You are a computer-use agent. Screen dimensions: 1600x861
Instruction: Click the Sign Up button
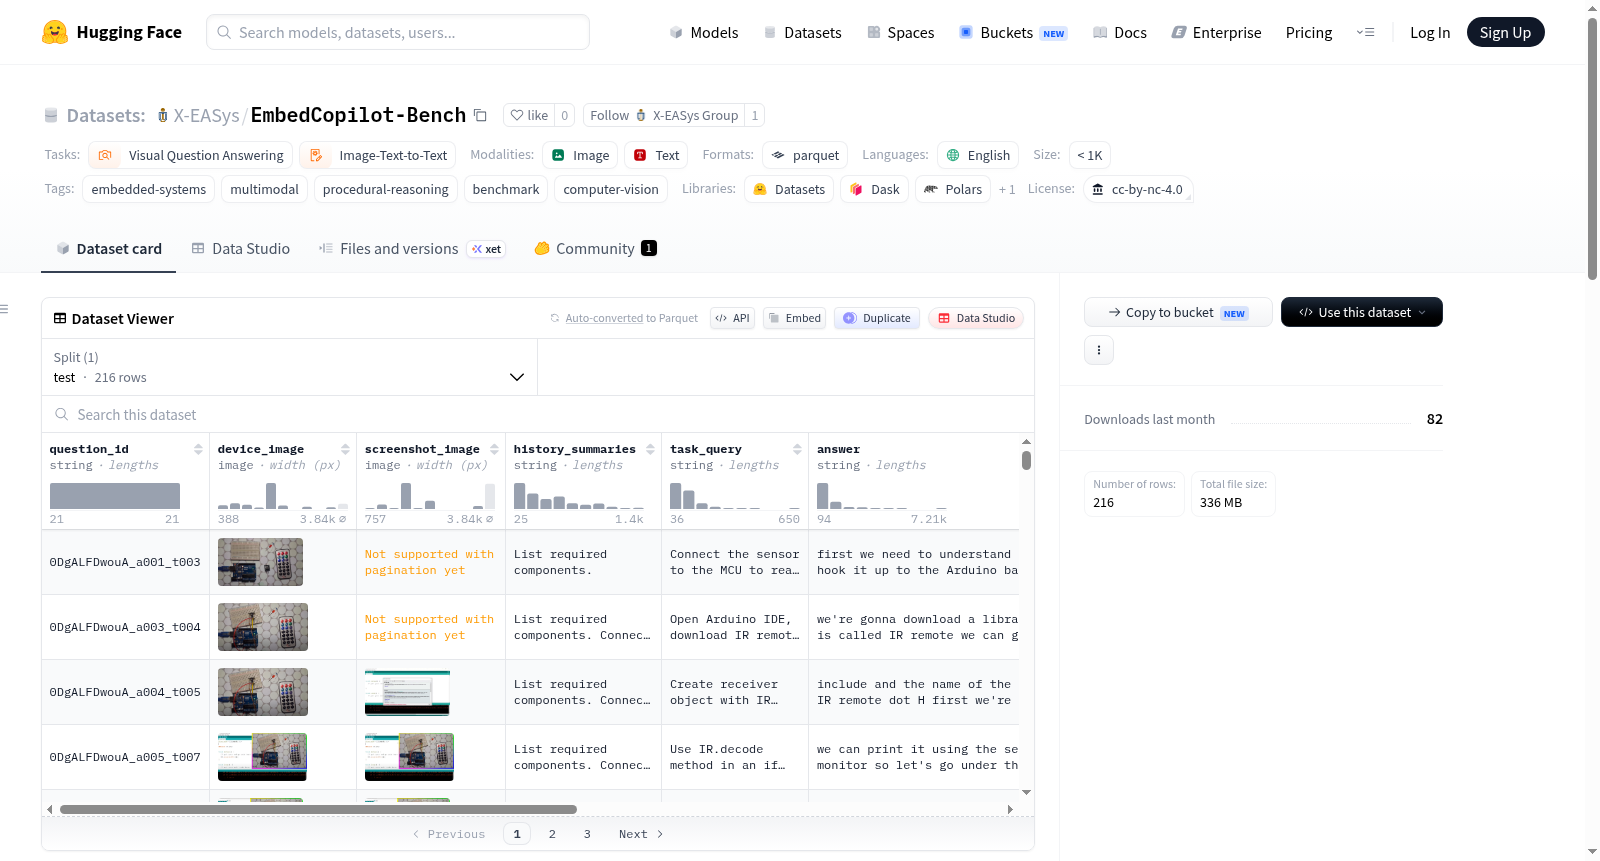pyautogui.click(x=1505, y=32)
